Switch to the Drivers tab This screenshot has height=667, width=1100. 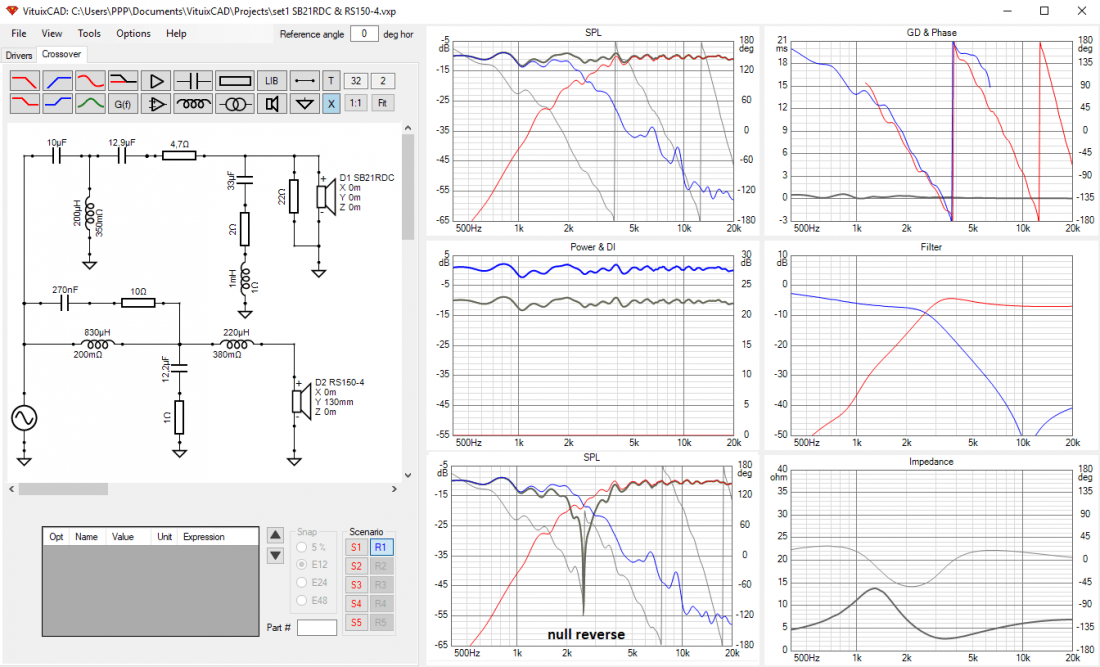tap(18, 56)
